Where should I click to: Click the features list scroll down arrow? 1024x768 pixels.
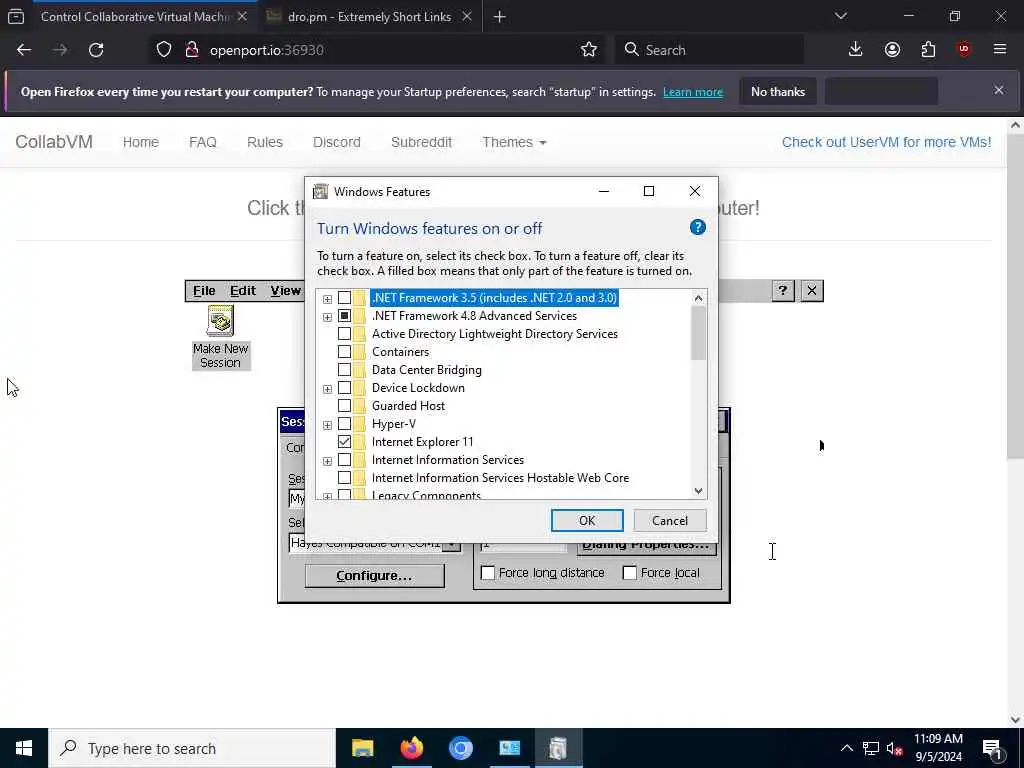click(x=698, y=490)
